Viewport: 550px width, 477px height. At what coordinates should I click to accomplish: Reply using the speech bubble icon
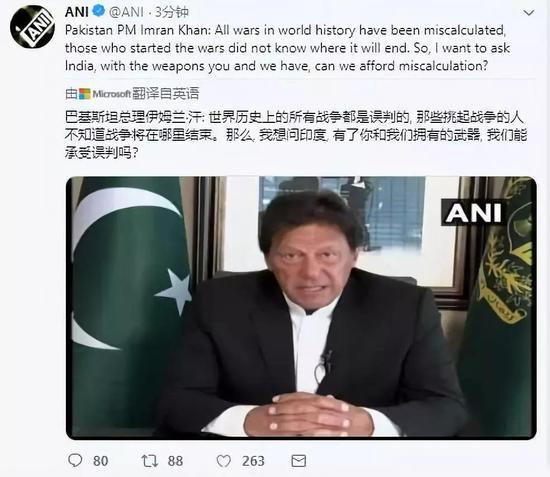point(75,460)
